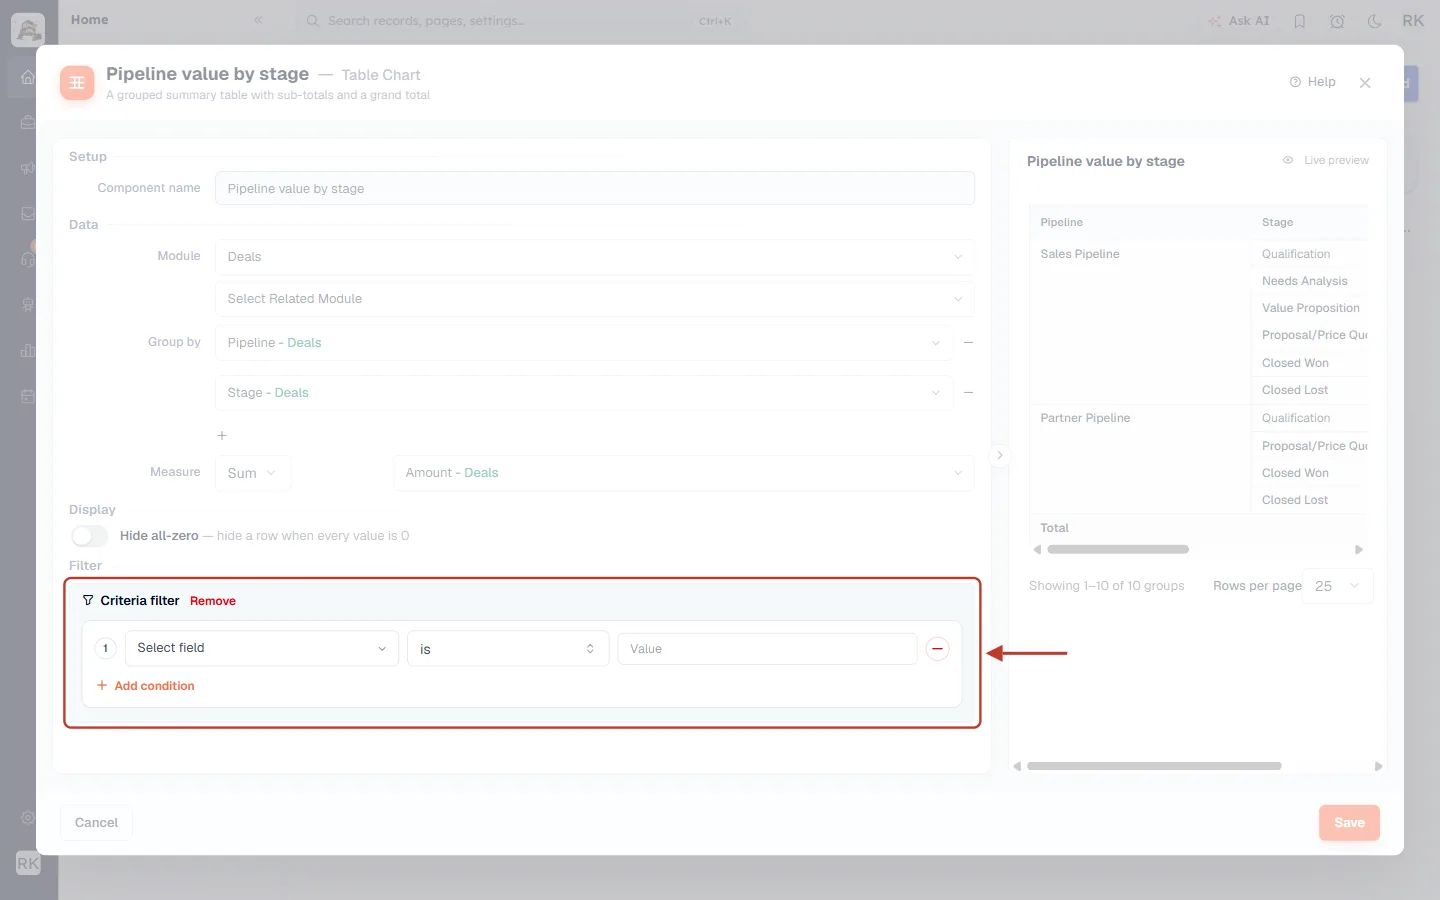The width and height of the screenshot is (1440, 900).
Task: Open the Pipeline - Deals group by dropdown
Action: tap(584, 343)
